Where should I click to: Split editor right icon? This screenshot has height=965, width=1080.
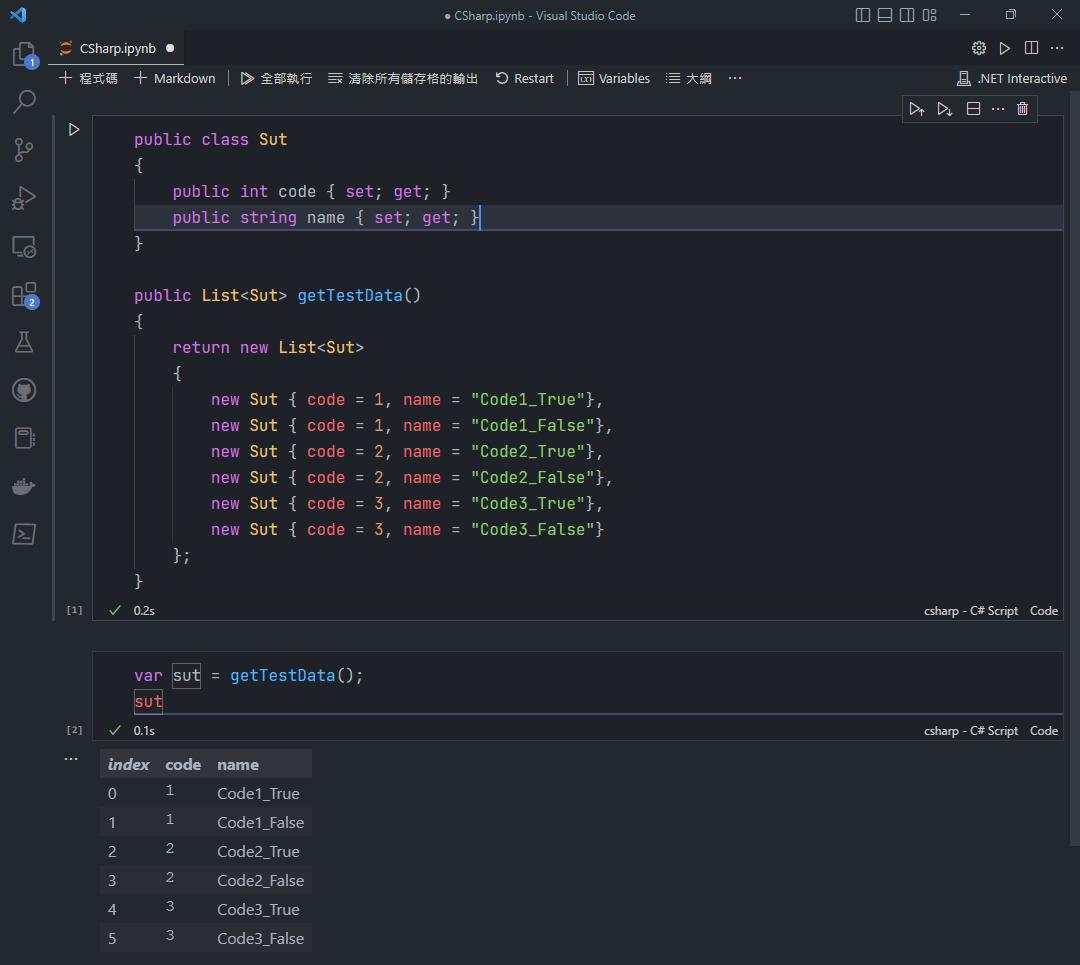(x=1031, y=48)
